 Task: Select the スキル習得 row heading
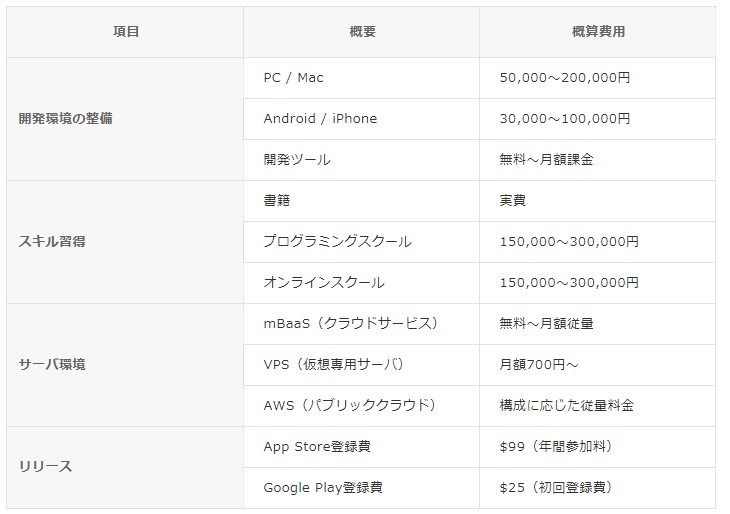coord(52,241)
